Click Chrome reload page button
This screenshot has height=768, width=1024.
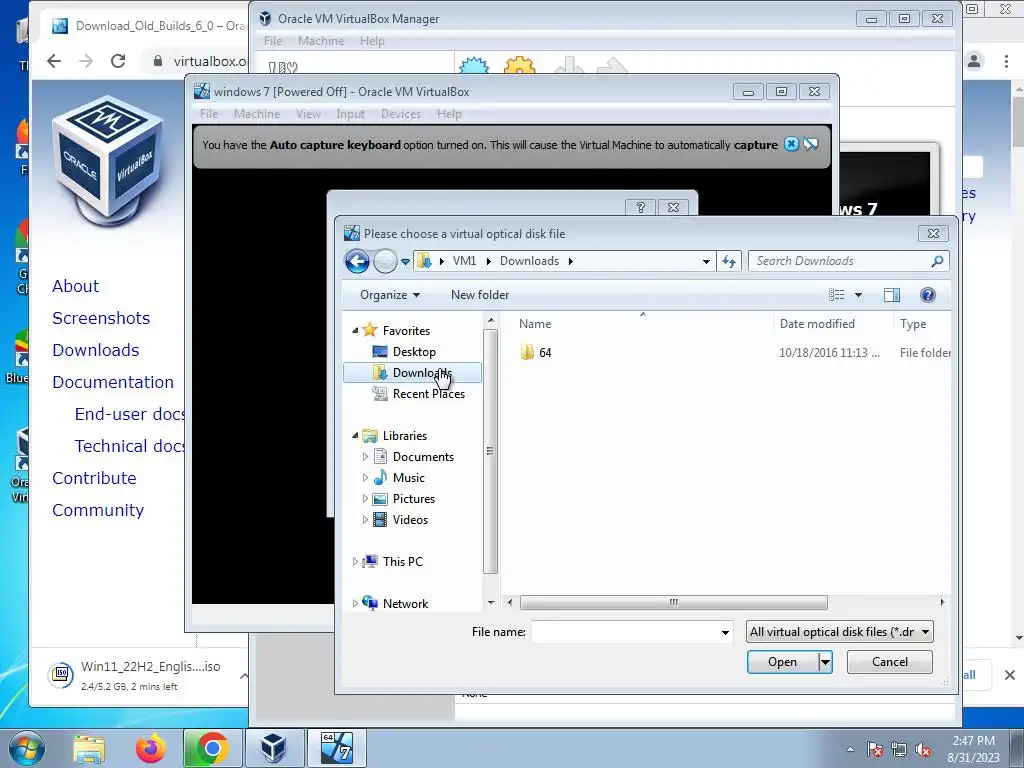pyautogui.click(x=118, y=61)
